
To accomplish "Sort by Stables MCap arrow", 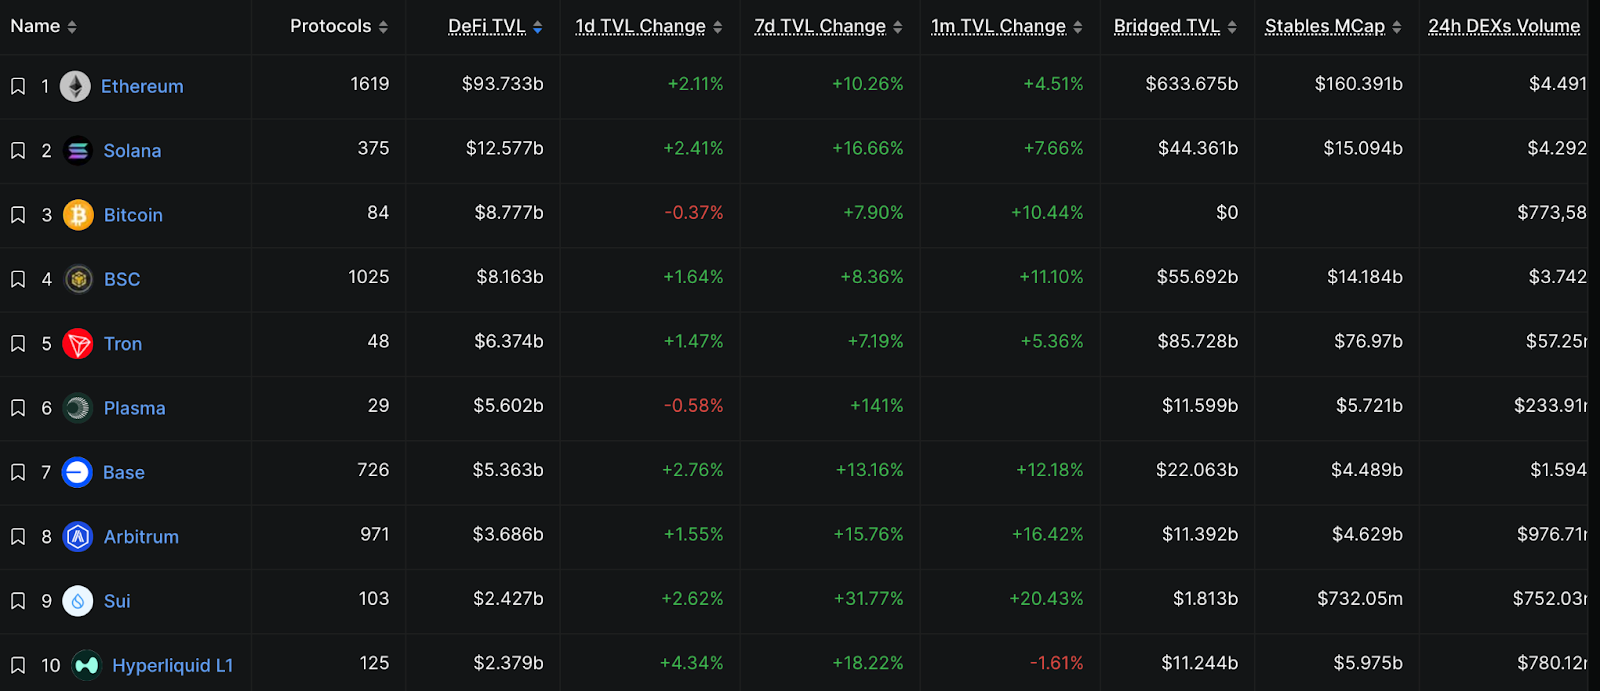I will click(1397, 28).
